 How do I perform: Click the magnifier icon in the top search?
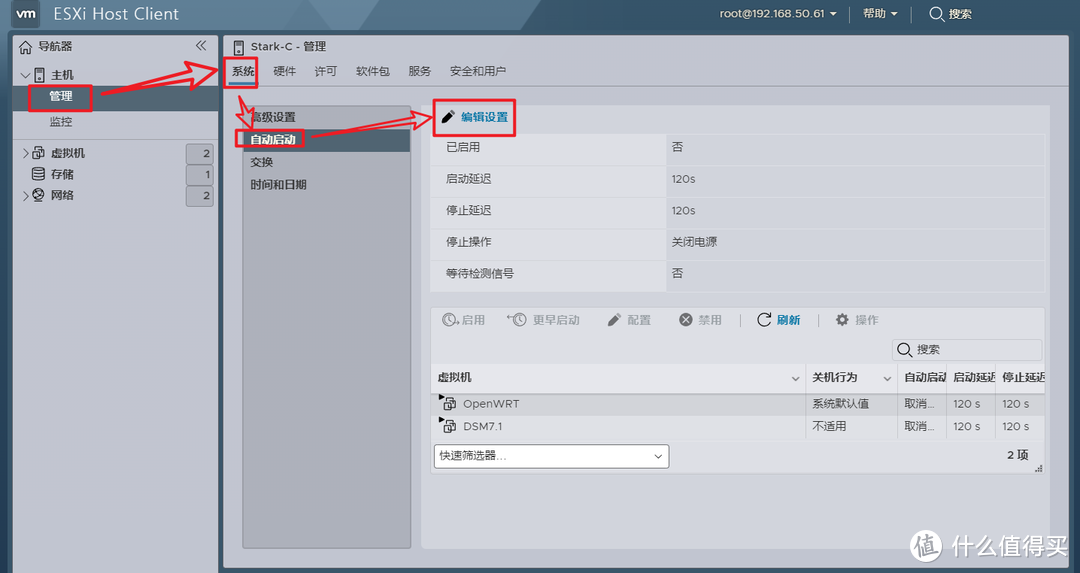936,14
